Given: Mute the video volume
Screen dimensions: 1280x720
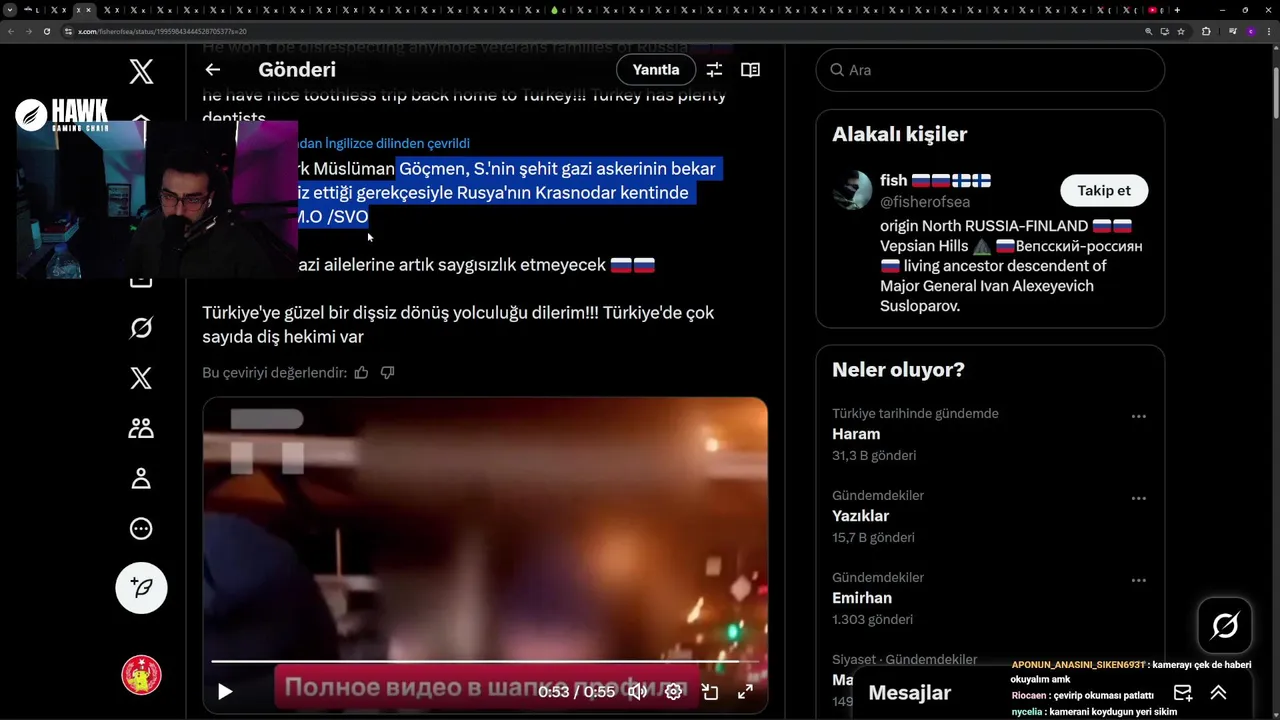Looking at the screenshot, I should (637, 691).
